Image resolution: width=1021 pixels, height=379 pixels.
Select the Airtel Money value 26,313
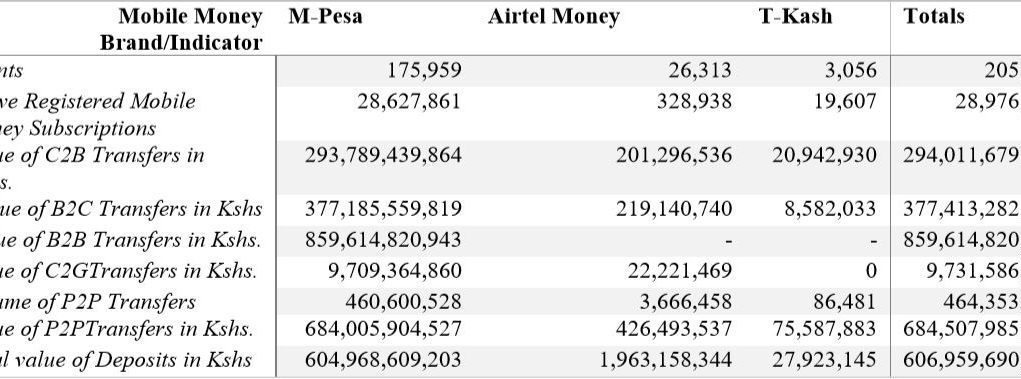point(700,70)
